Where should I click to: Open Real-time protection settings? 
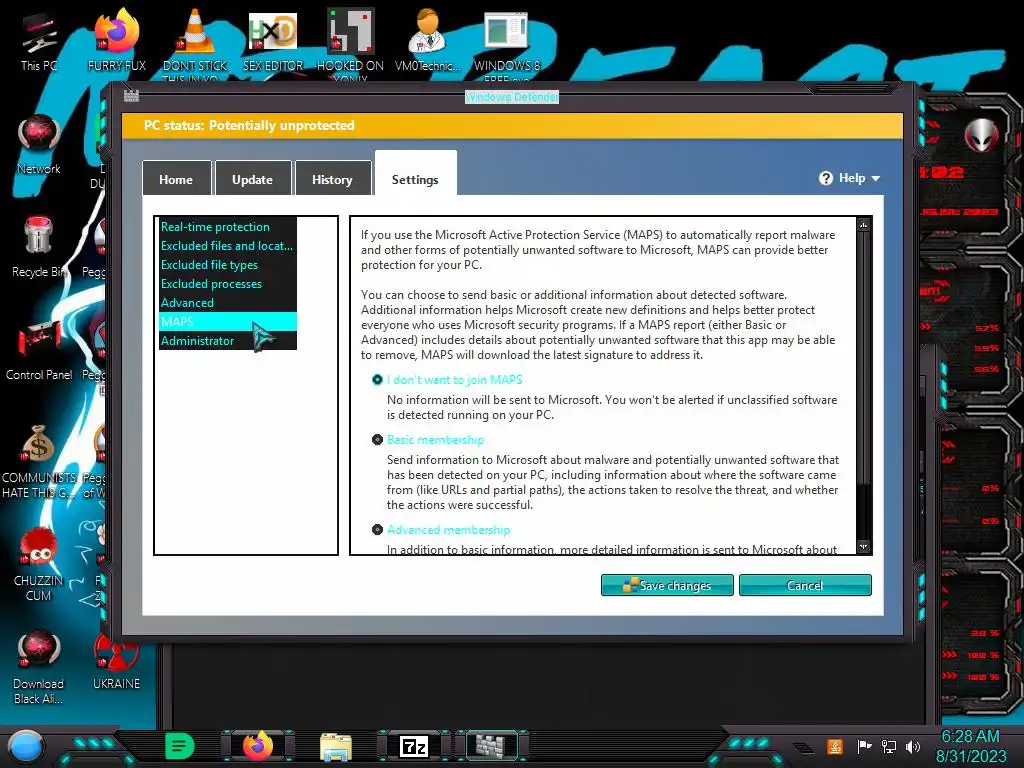click(228, 227)
